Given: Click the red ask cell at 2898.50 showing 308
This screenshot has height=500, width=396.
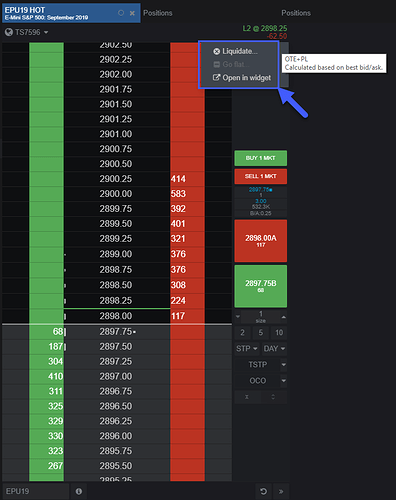Looking at the screenshot, I should (187, 285).
